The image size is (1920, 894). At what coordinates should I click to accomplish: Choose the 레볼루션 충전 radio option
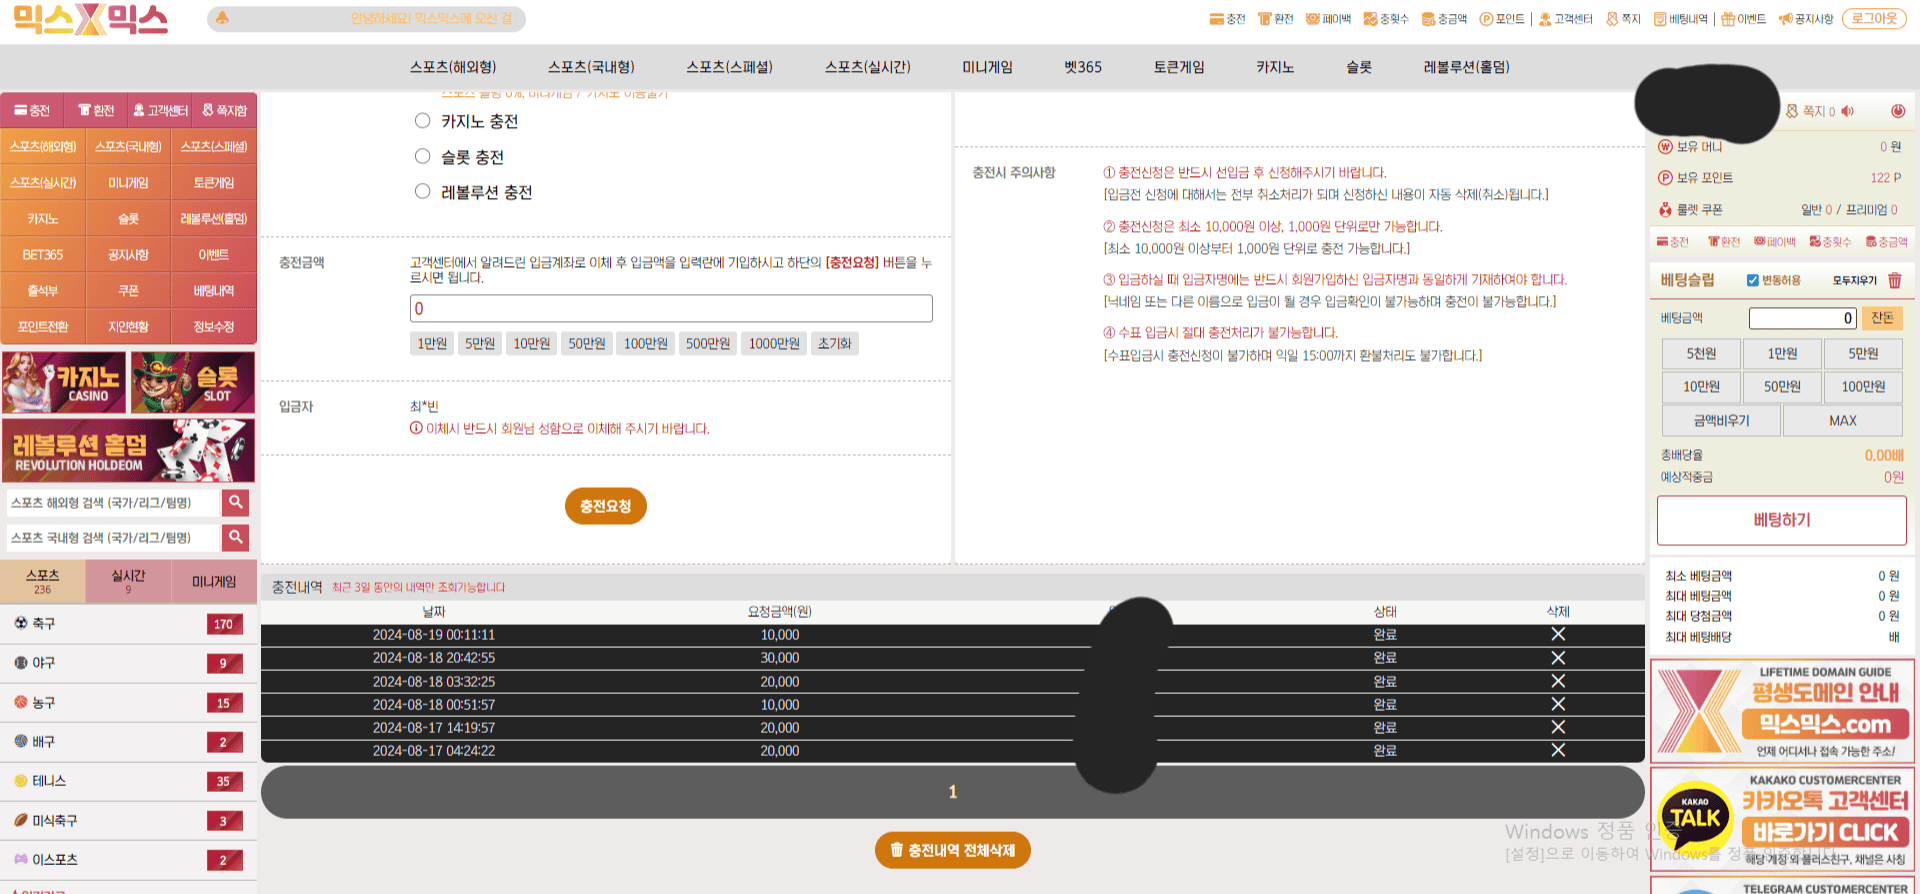[x=423, y=192]
